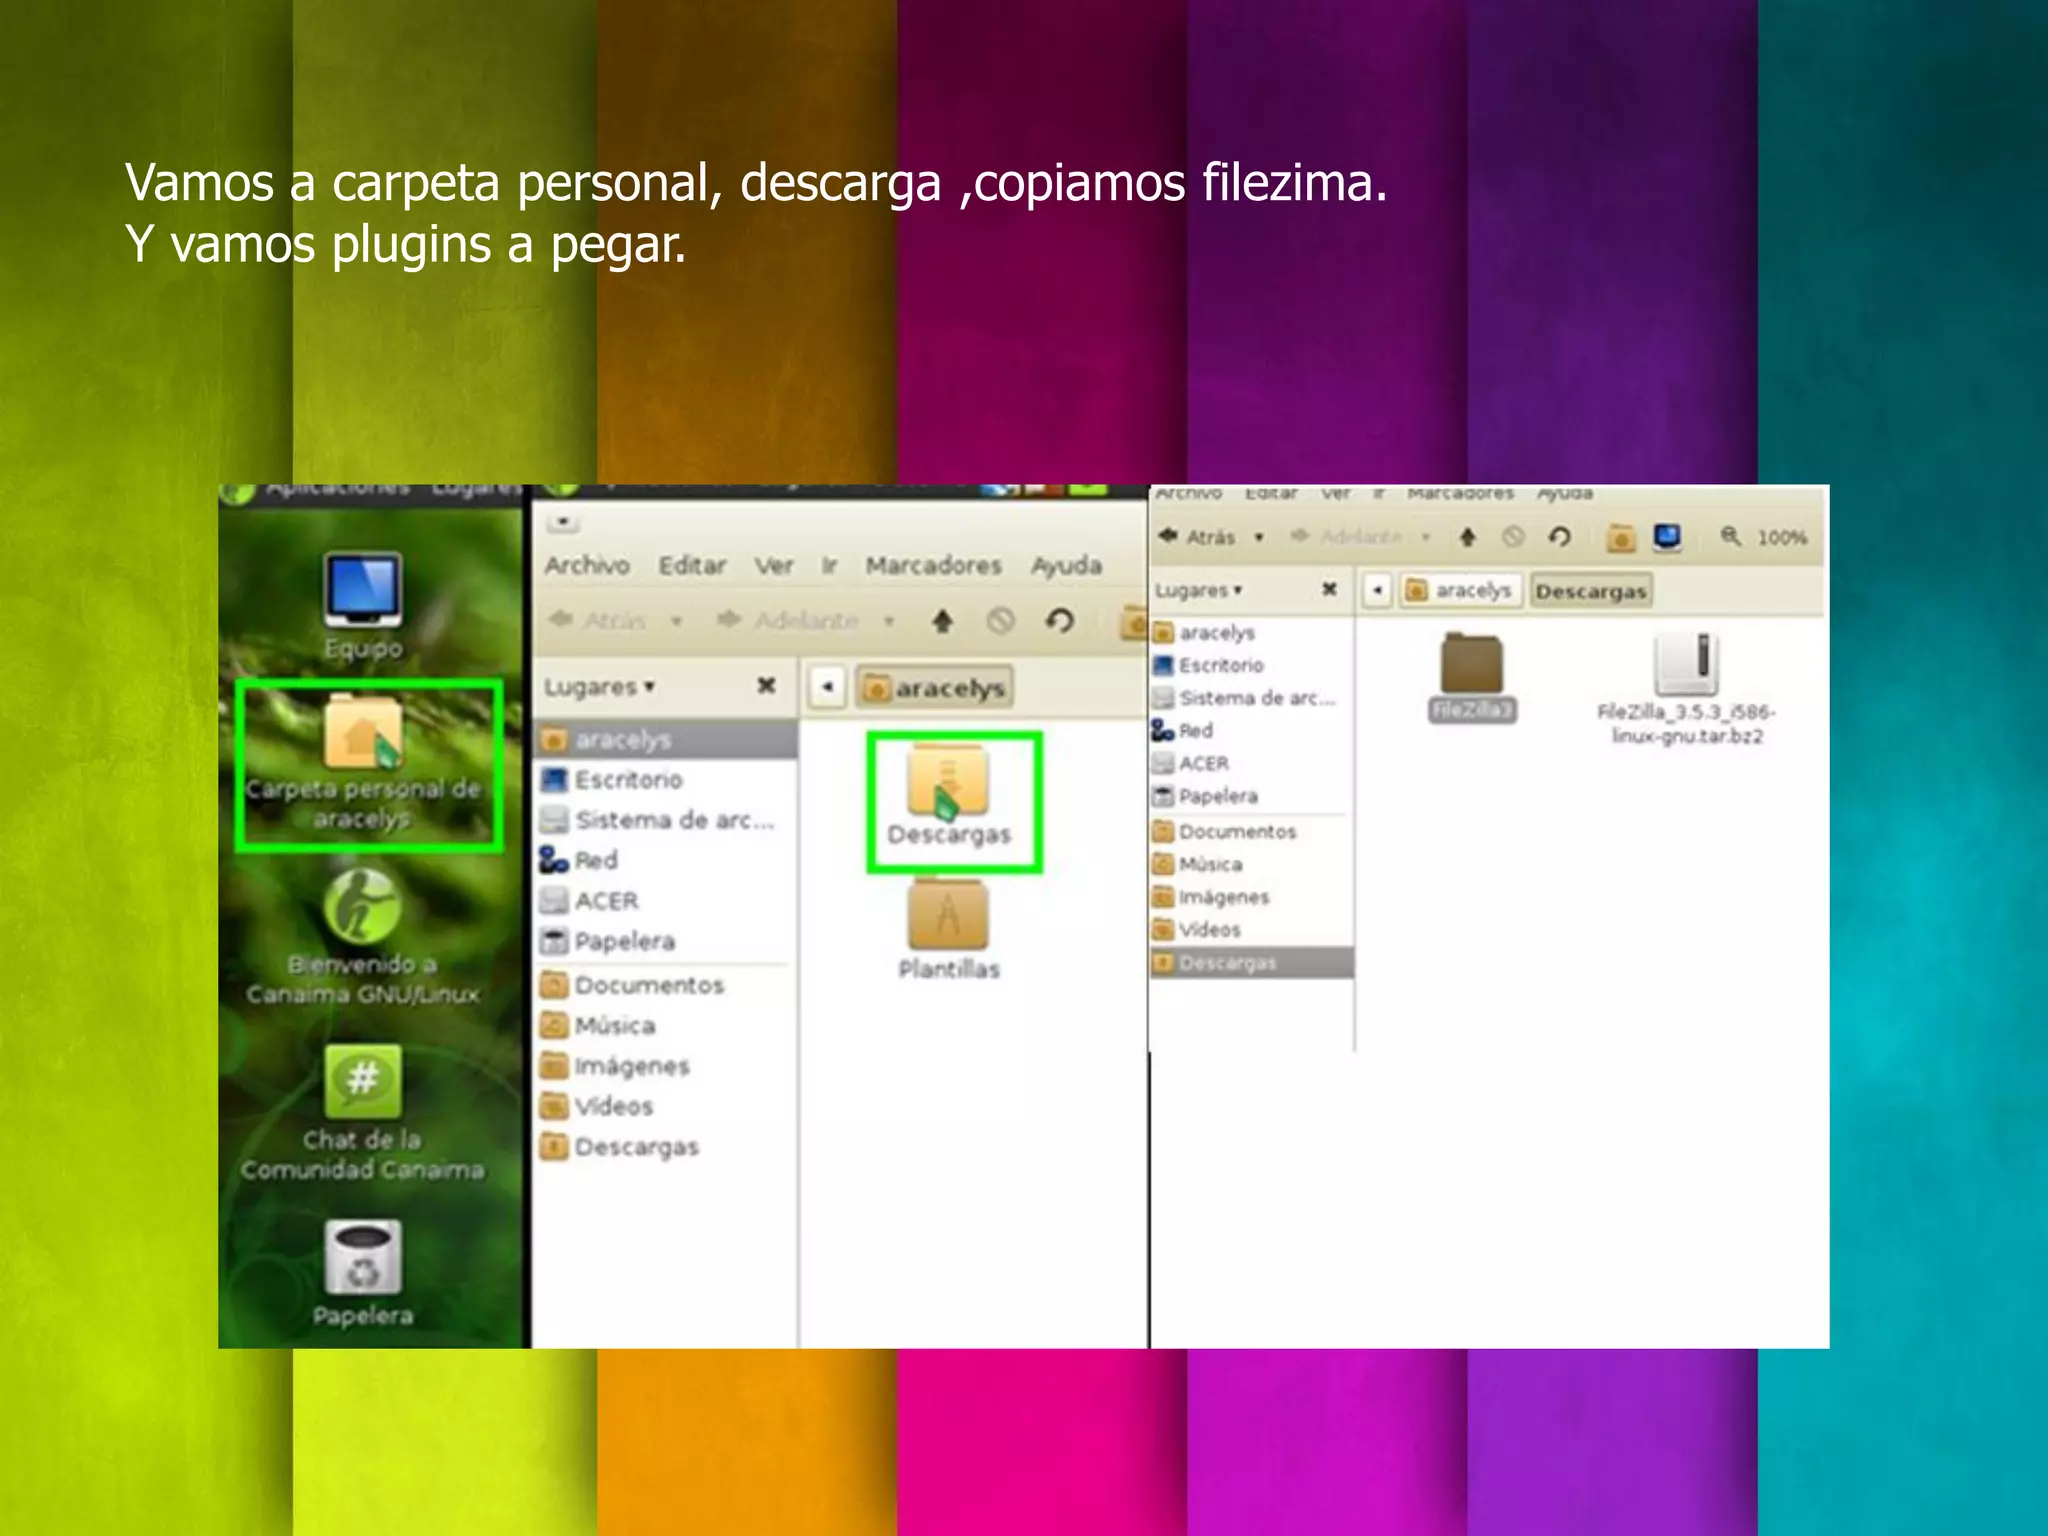Select highlighted Descargas in Descargas window sidebar

[1252, 963]
